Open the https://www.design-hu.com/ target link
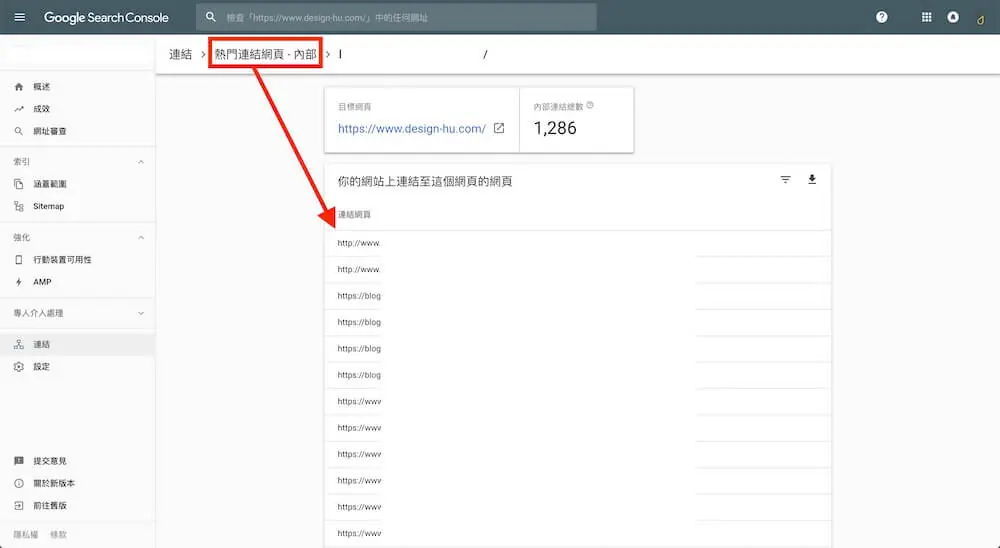This screenshot has width=1000, height=548. tap(412, 129)
